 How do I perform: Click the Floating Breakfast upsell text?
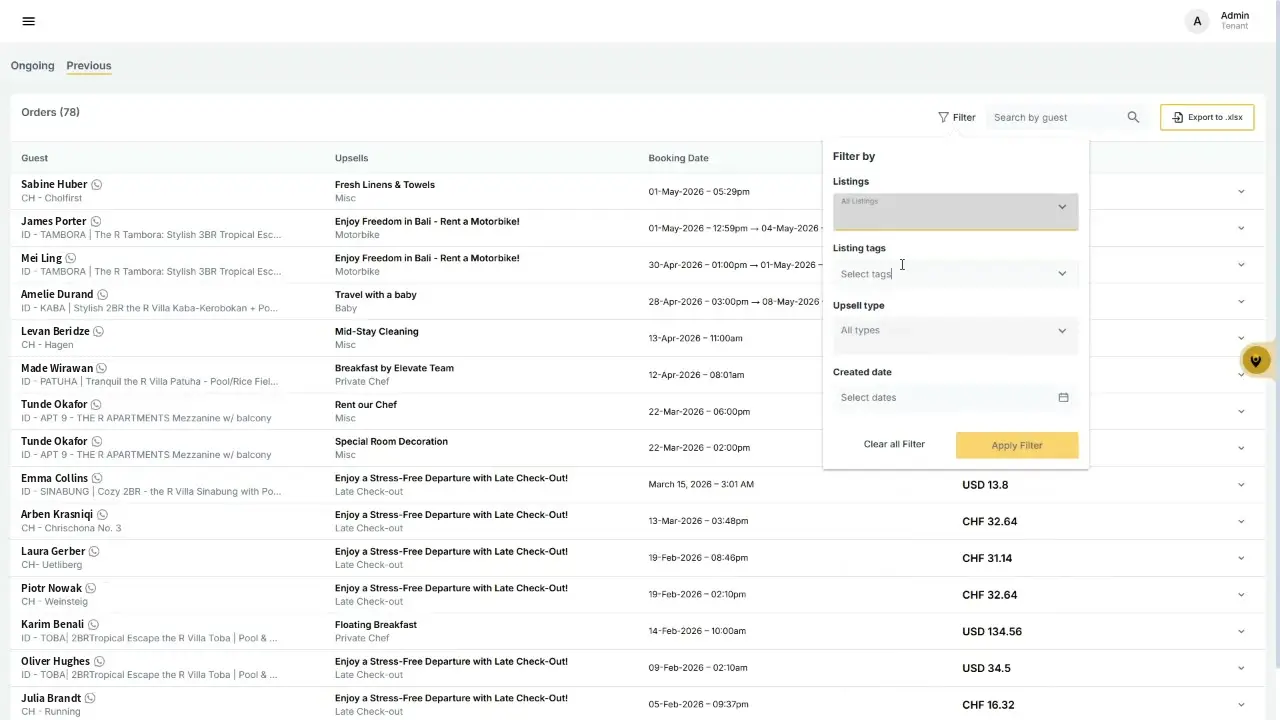coord(375,624)
